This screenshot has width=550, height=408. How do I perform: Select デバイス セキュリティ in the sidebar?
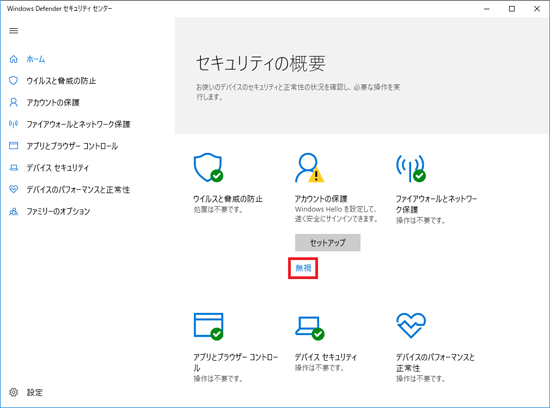58,168
